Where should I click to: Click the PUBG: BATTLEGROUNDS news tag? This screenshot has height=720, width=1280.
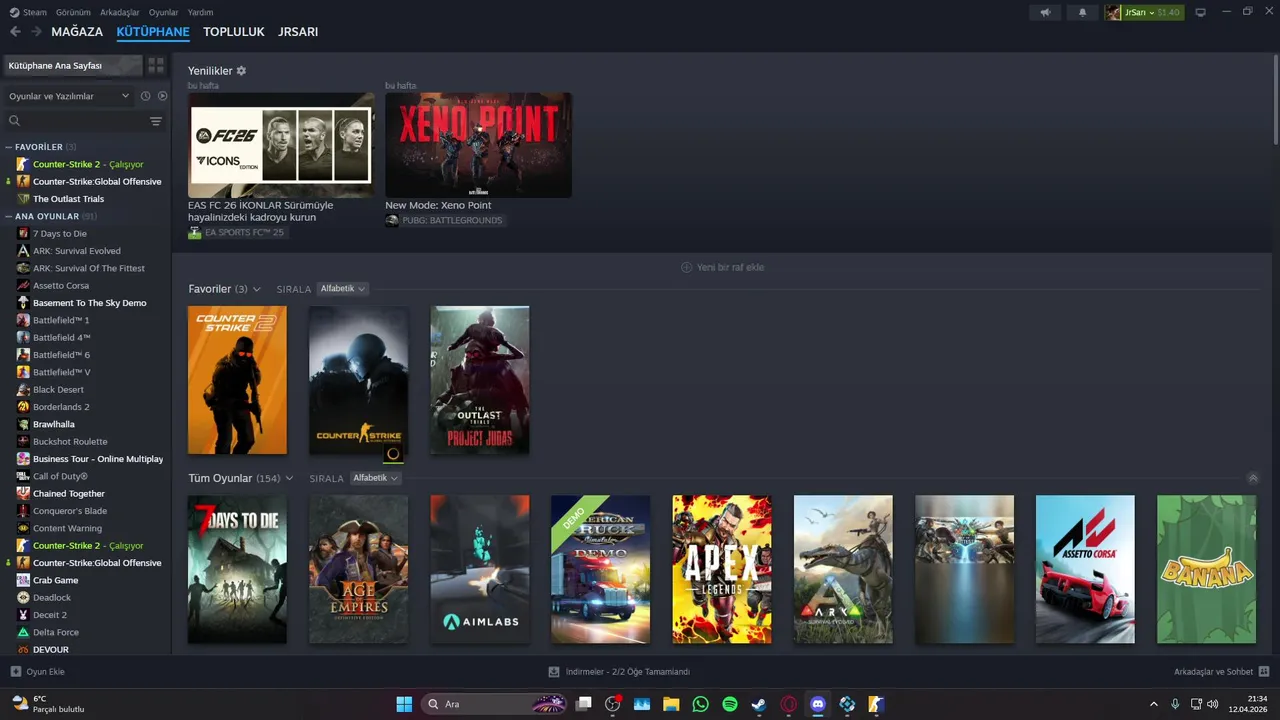coord(445,220)
